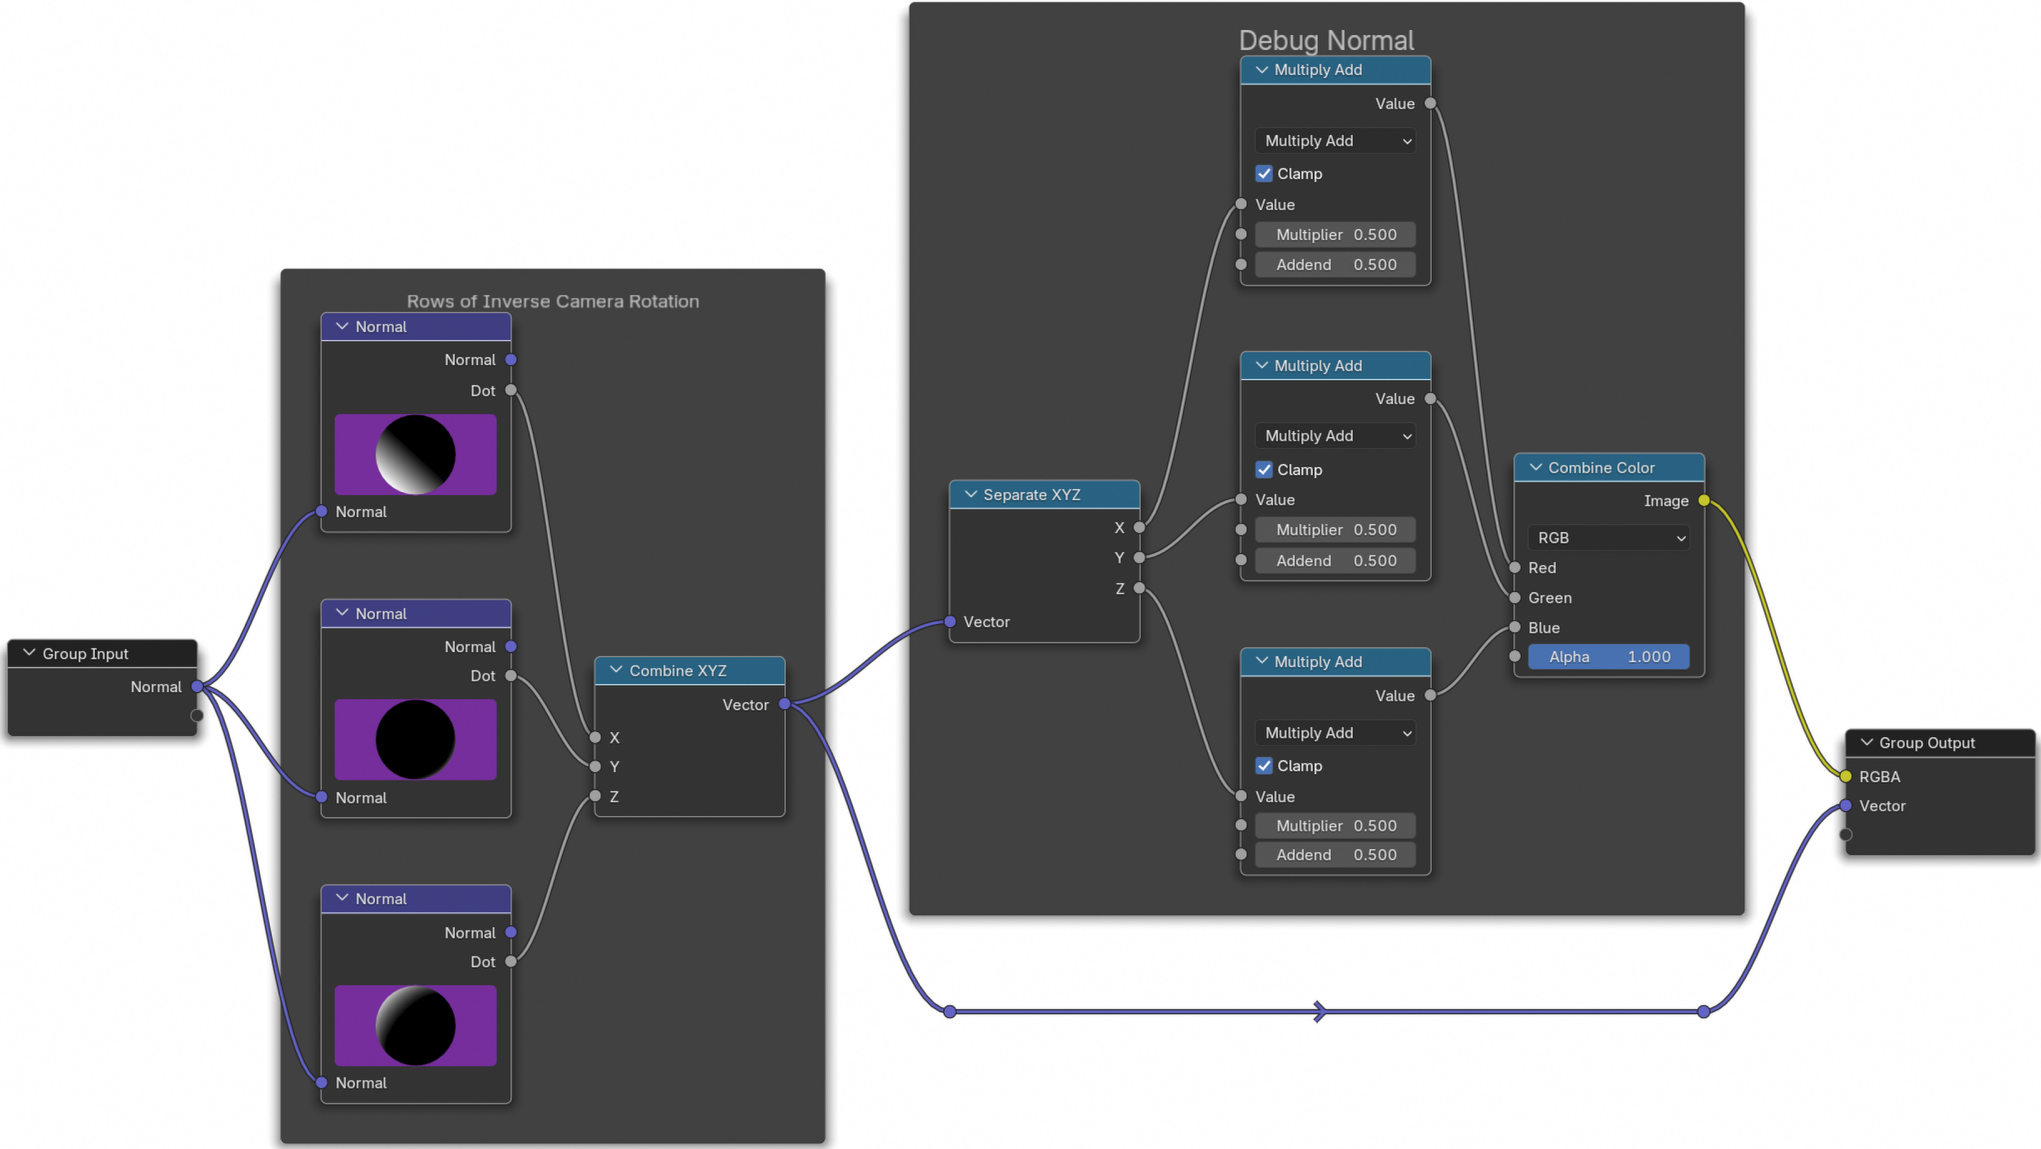The image size is (2041, 1149).
Task: Disable Clamp on the top Multiply Add node
Action: click(1264, 173)
